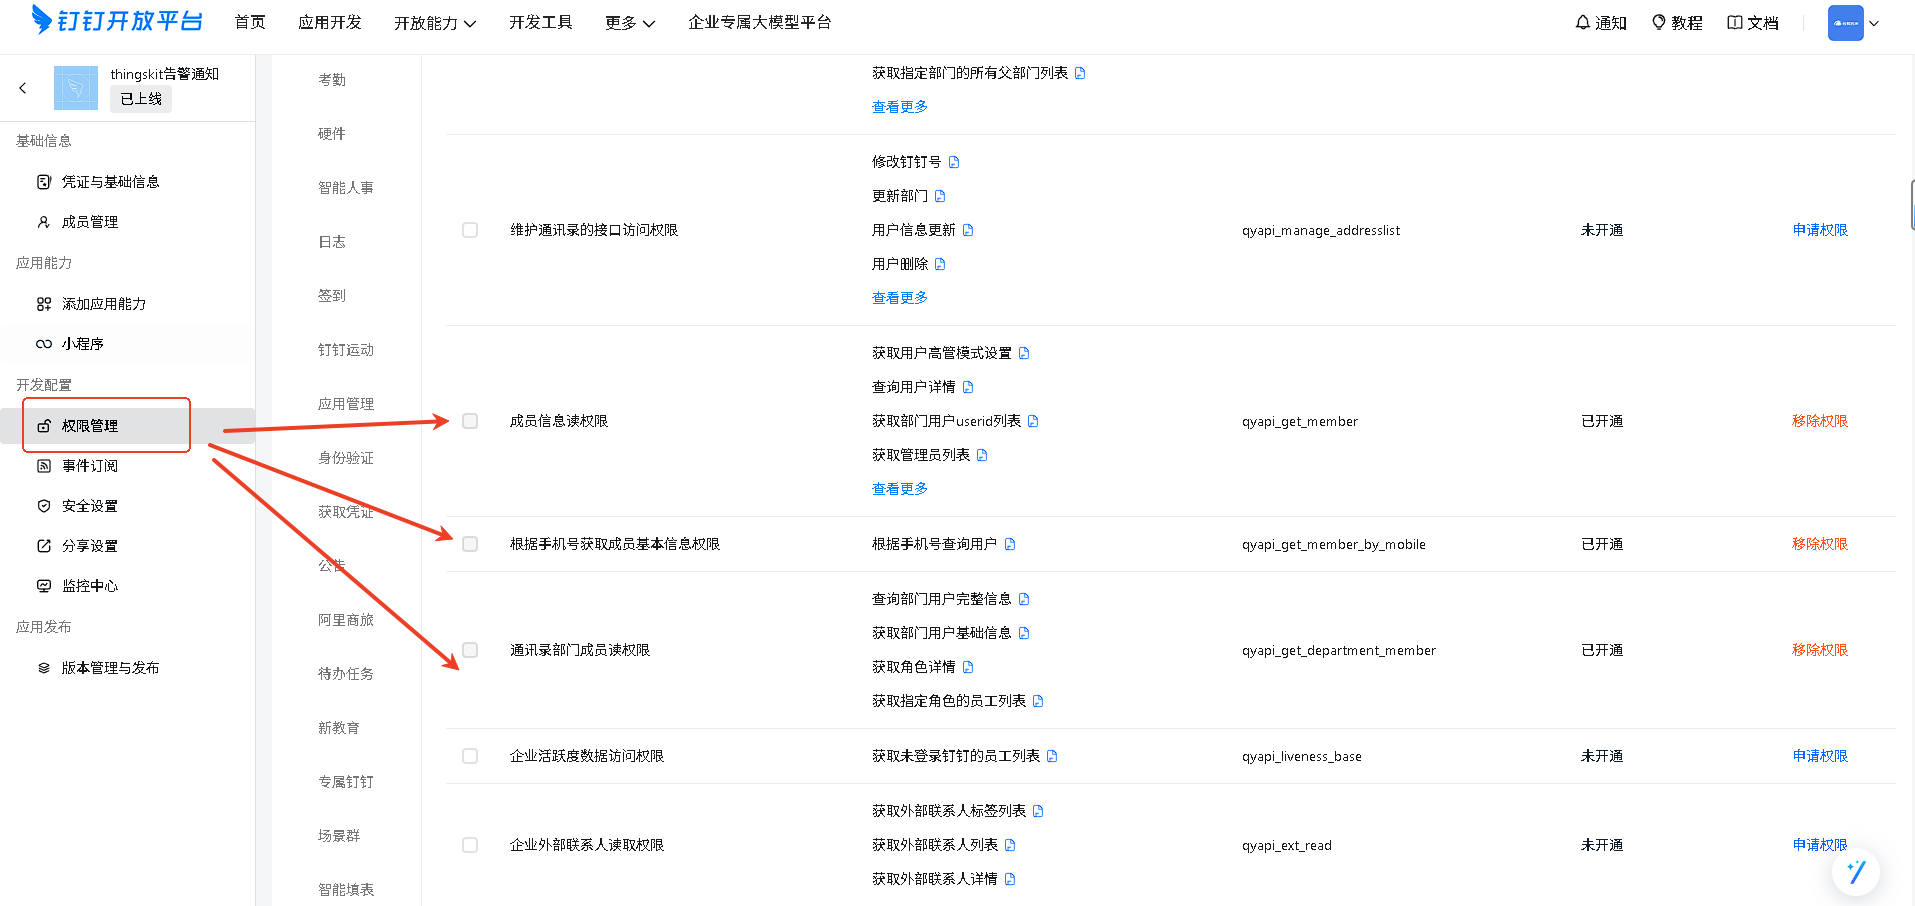Expand the 开放能力 dropdown menu
The image size is (1915, 906).
(x=434, y=23)
